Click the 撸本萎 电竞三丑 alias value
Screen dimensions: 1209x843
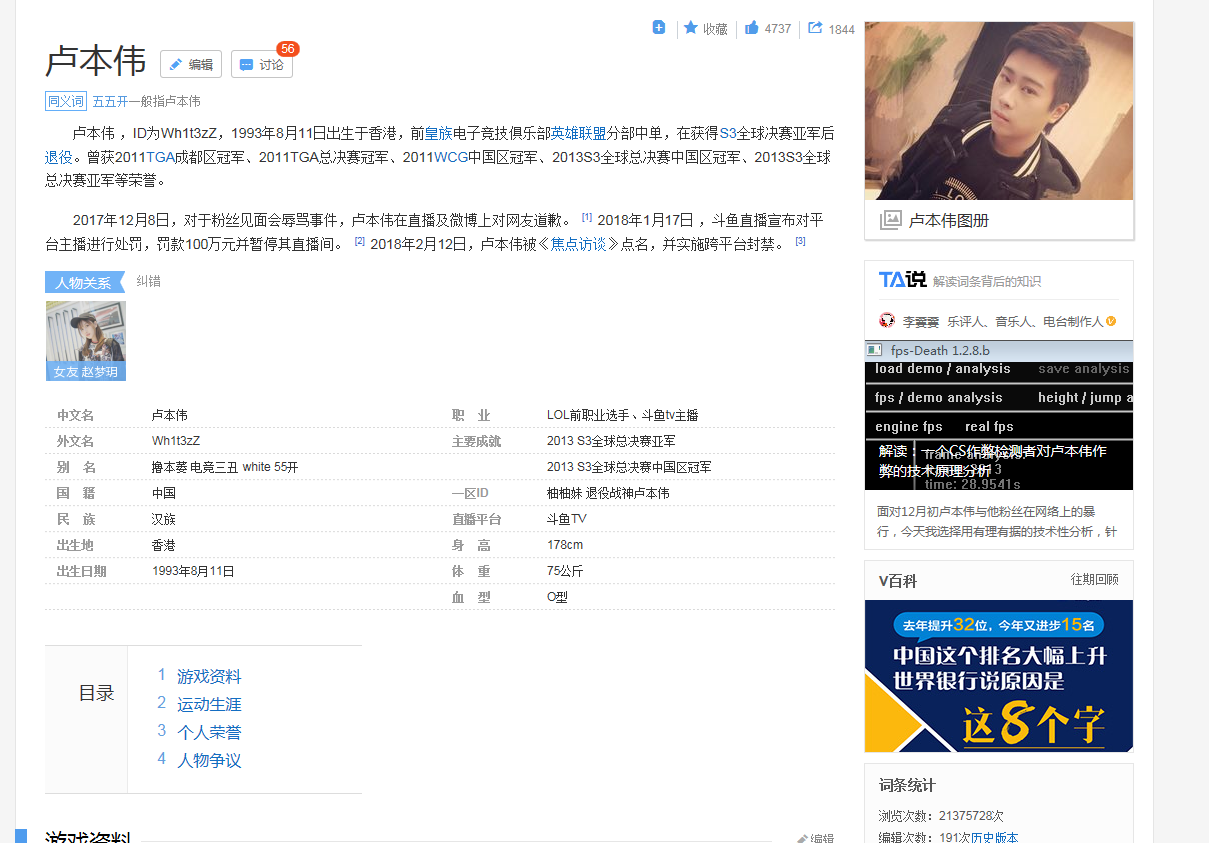pyautogui.click(x=225, y=467)
